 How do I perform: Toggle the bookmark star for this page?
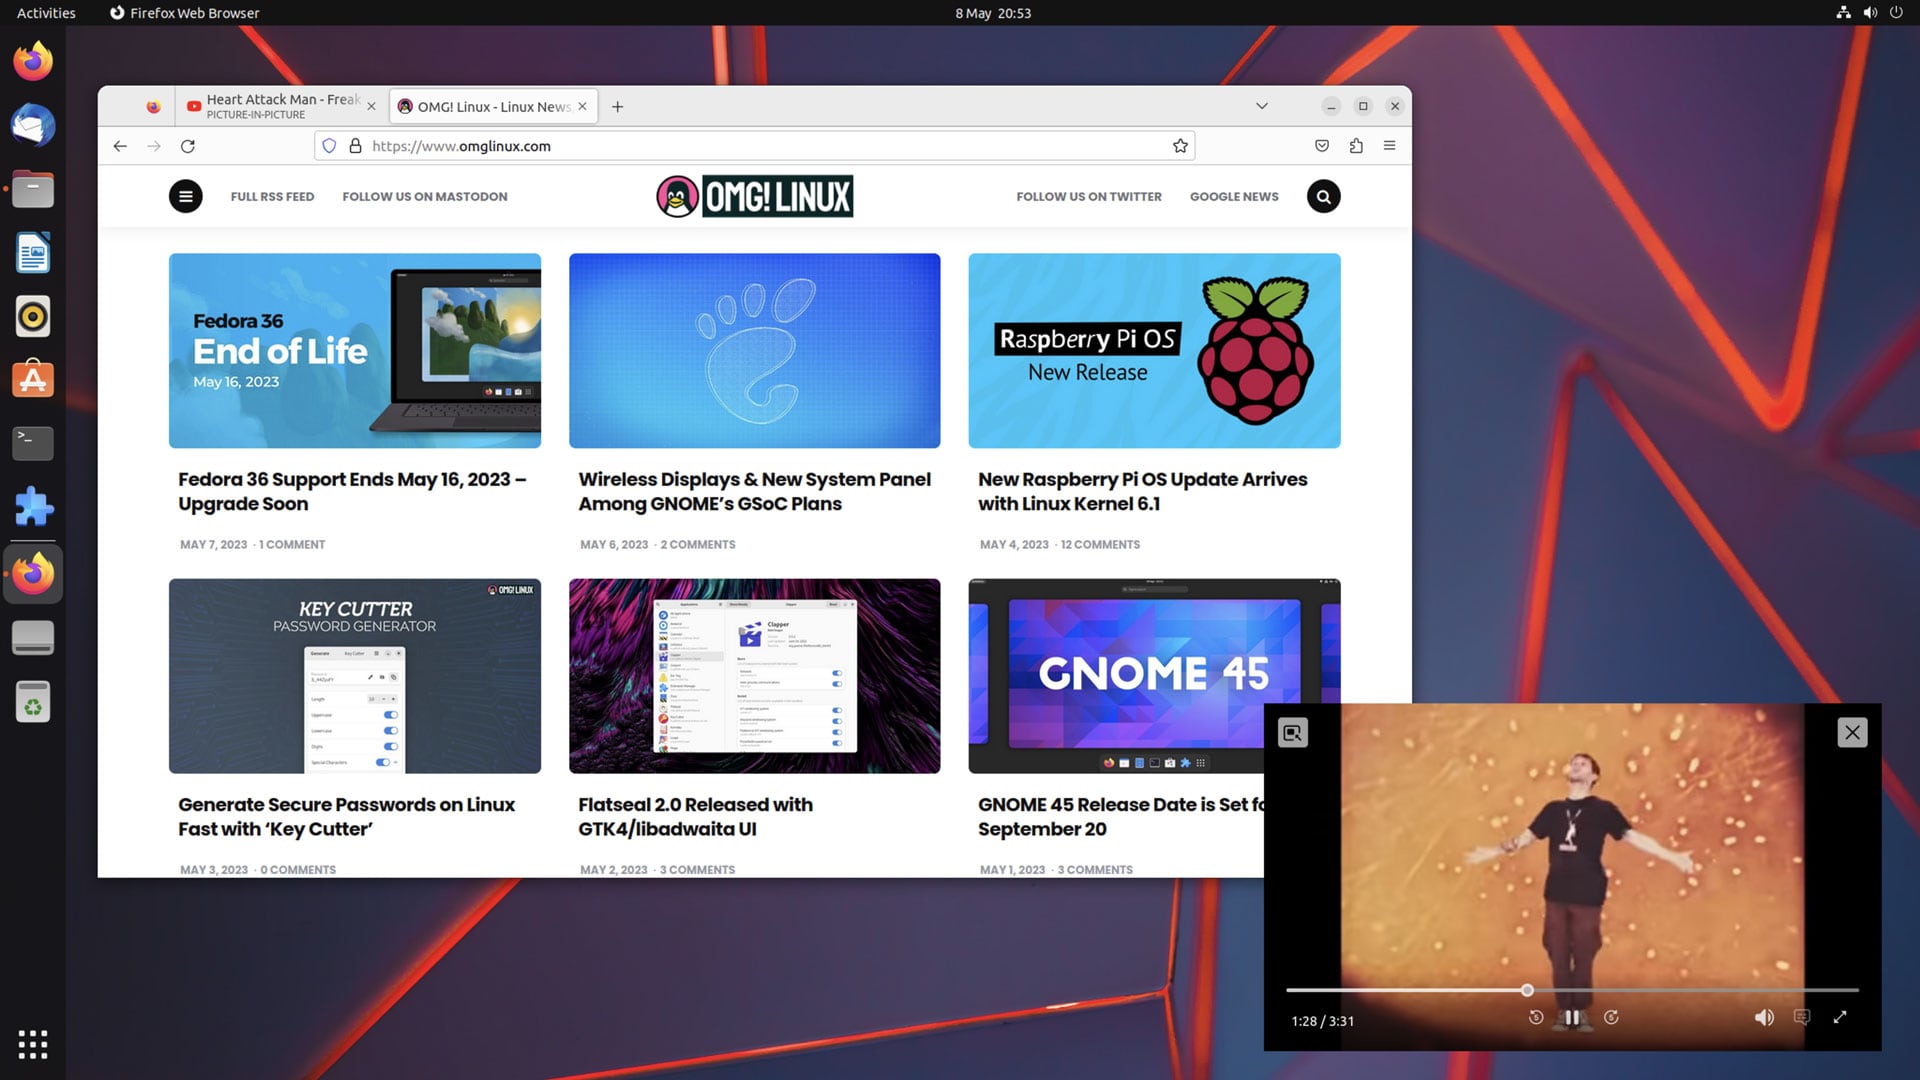[x=1180, y=145]
